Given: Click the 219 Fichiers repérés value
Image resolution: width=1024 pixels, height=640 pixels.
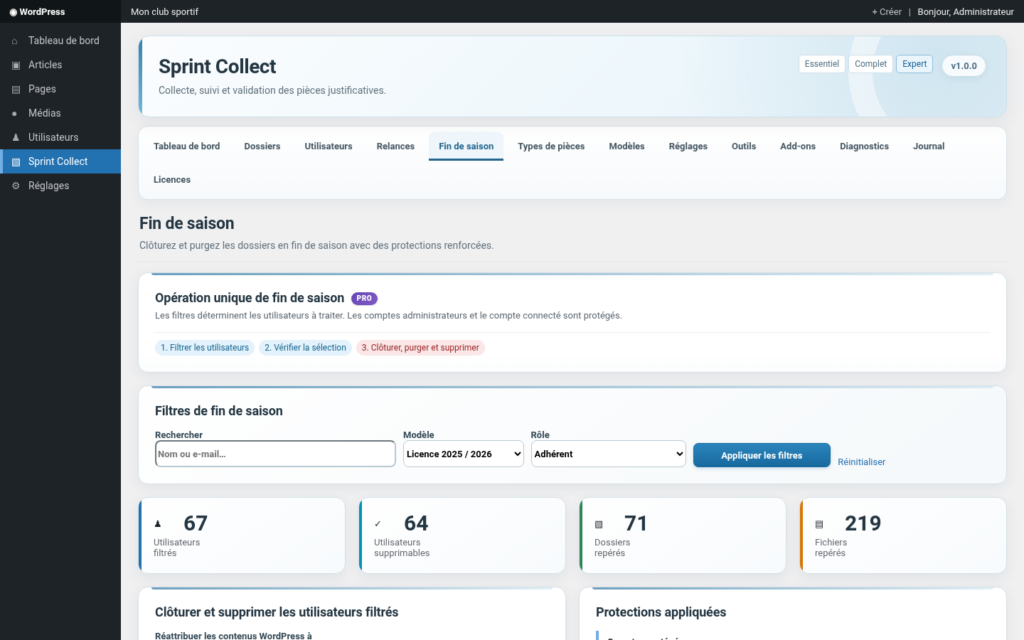Looking at the screenshot, I should [863, 523].
